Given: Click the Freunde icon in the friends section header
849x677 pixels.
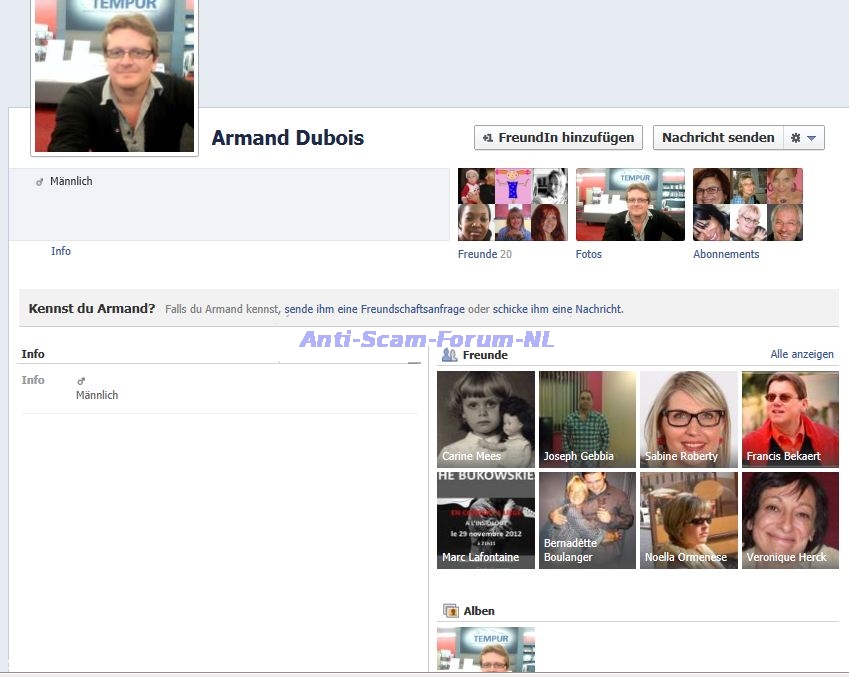Looking at the screenshot, I should (x=450, y=355).
